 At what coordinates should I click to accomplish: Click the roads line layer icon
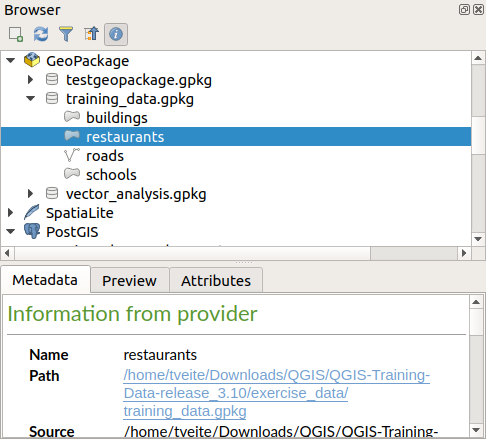tap(72, 155)
